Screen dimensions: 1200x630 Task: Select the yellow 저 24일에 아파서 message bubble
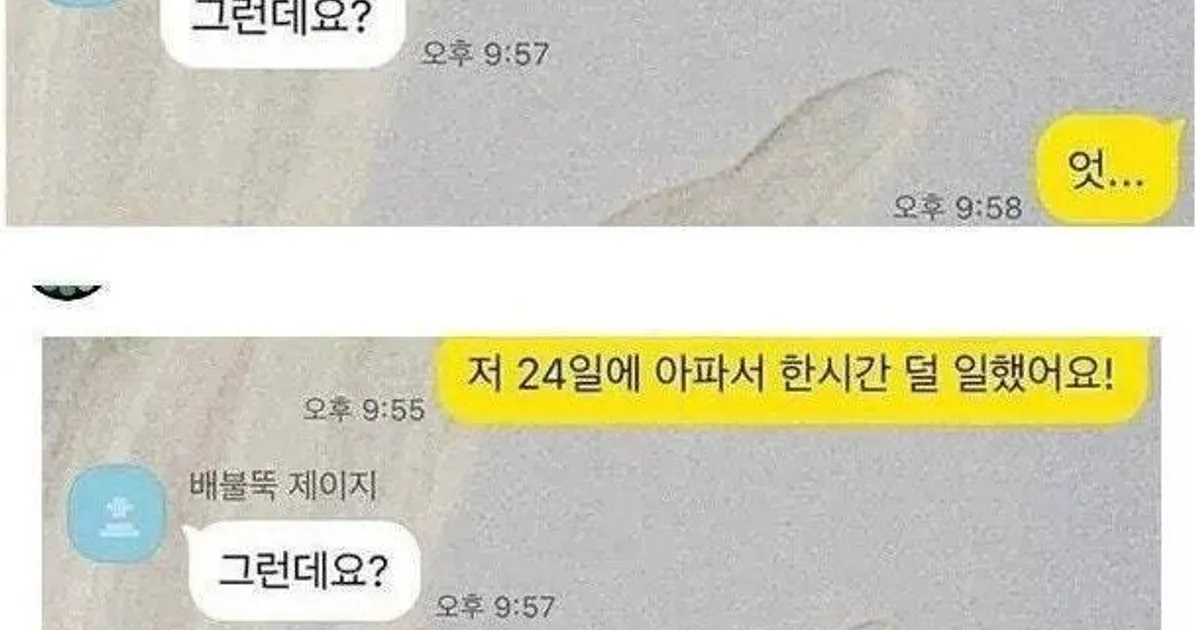tap(793, 381)
